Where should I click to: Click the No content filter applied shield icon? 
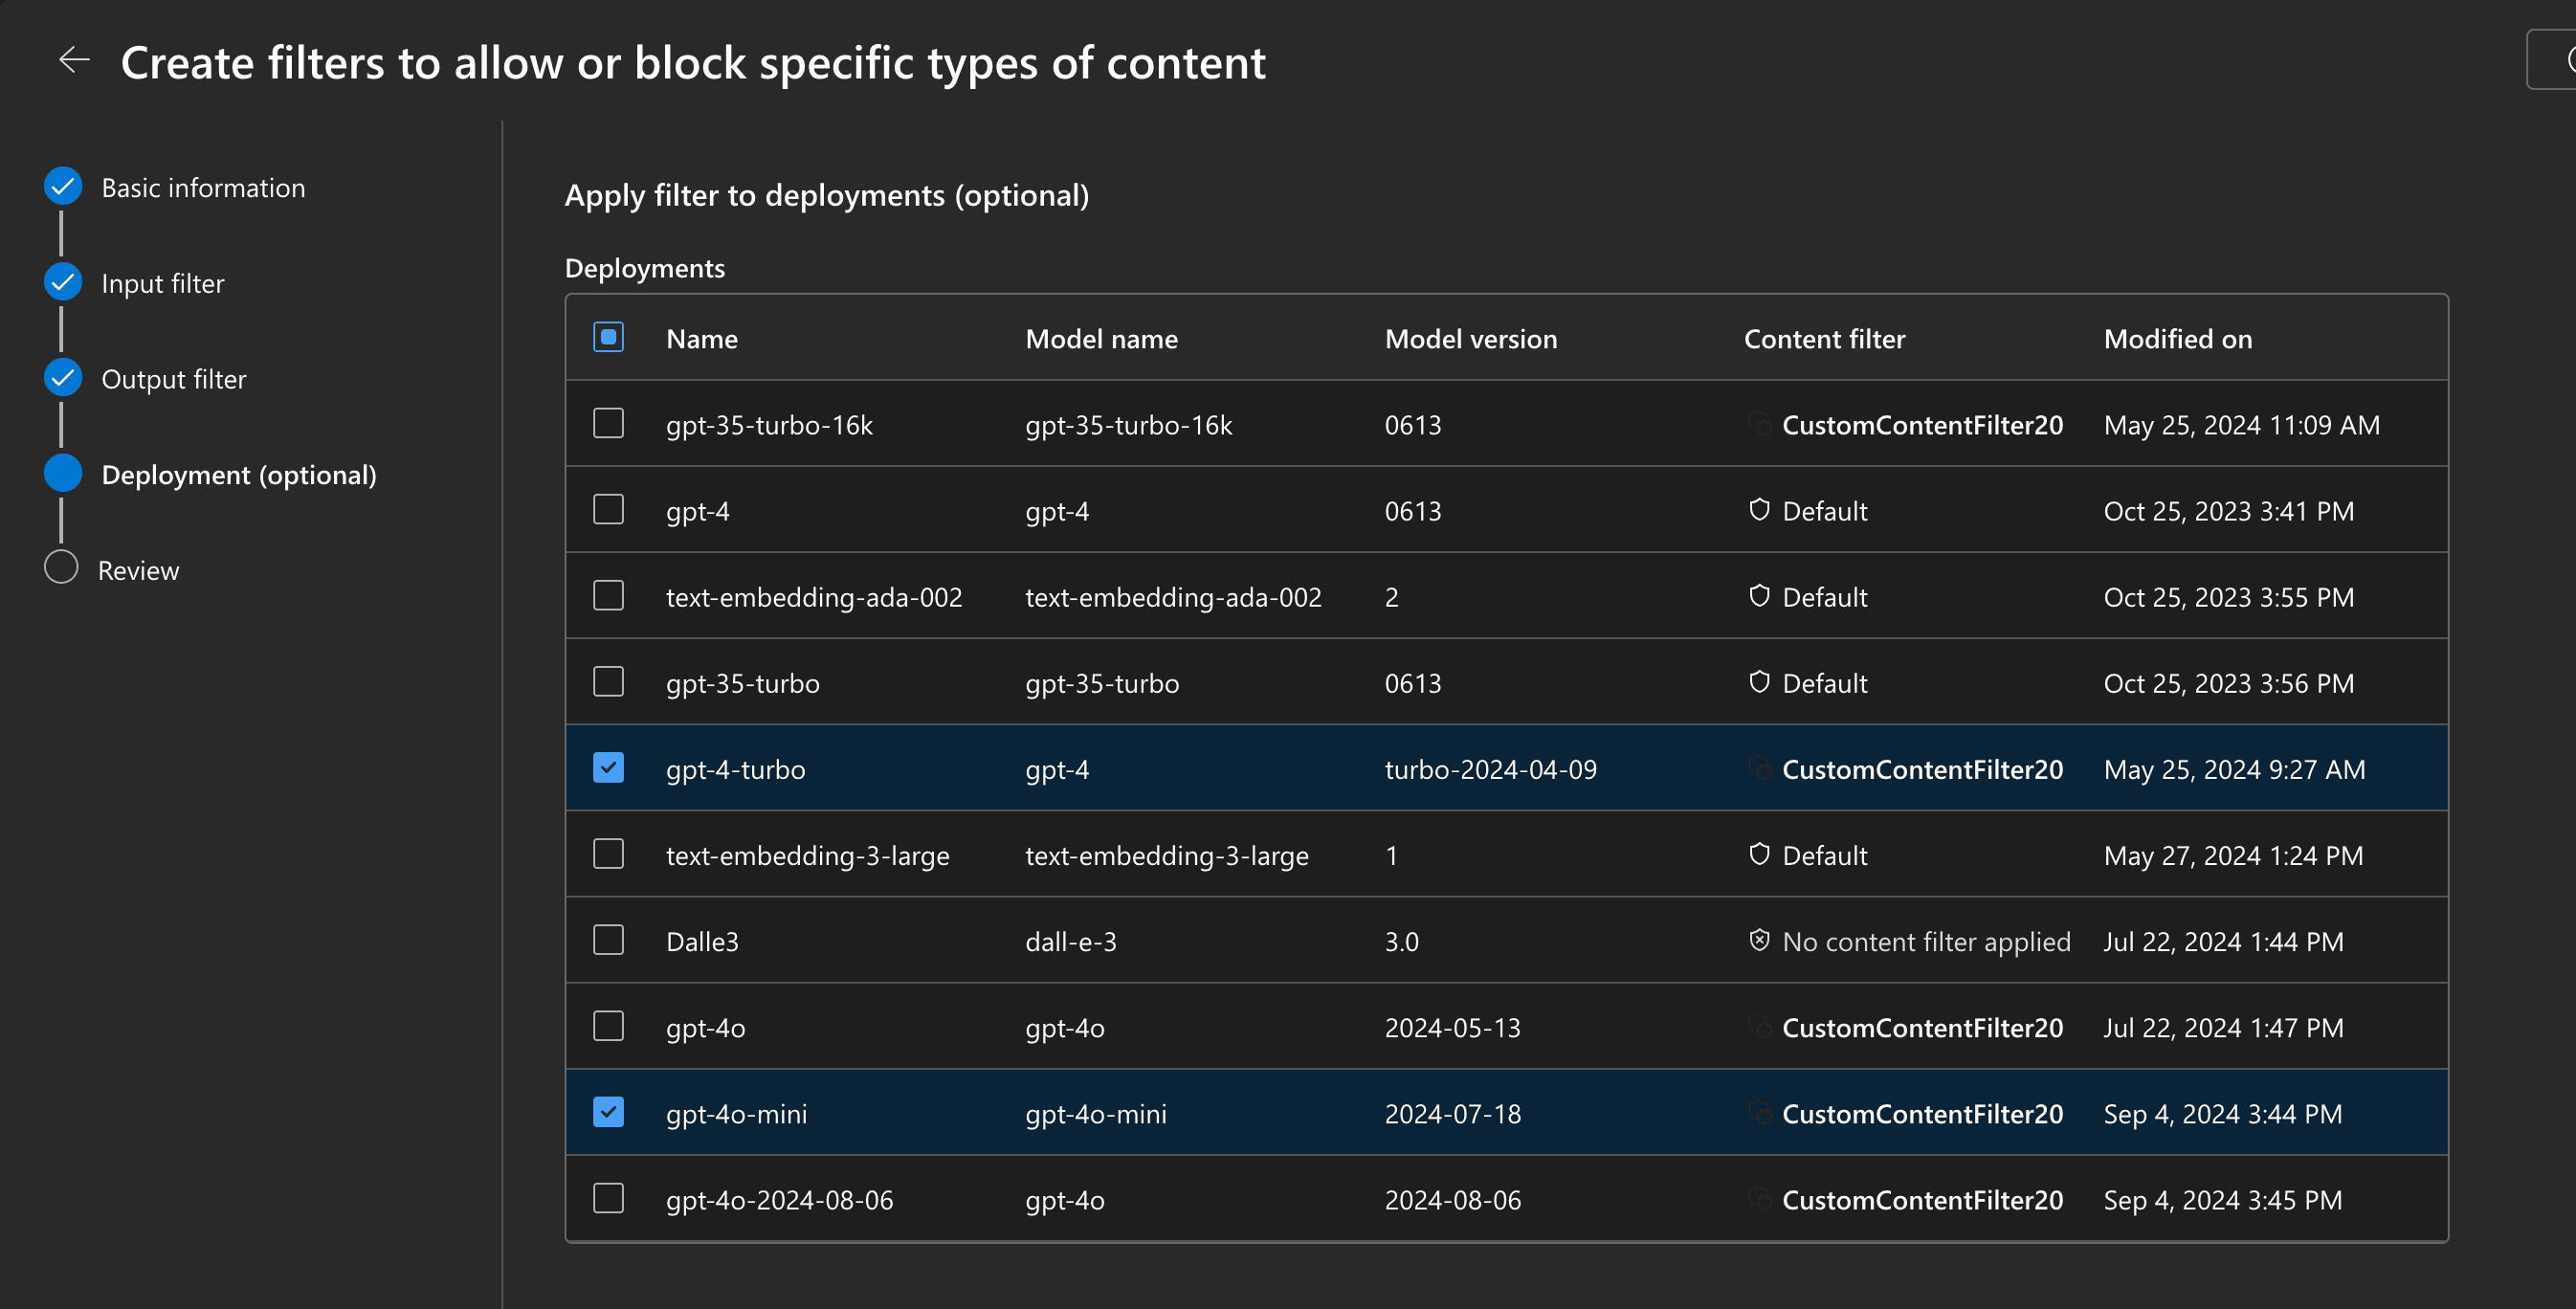pos(1759,940)
